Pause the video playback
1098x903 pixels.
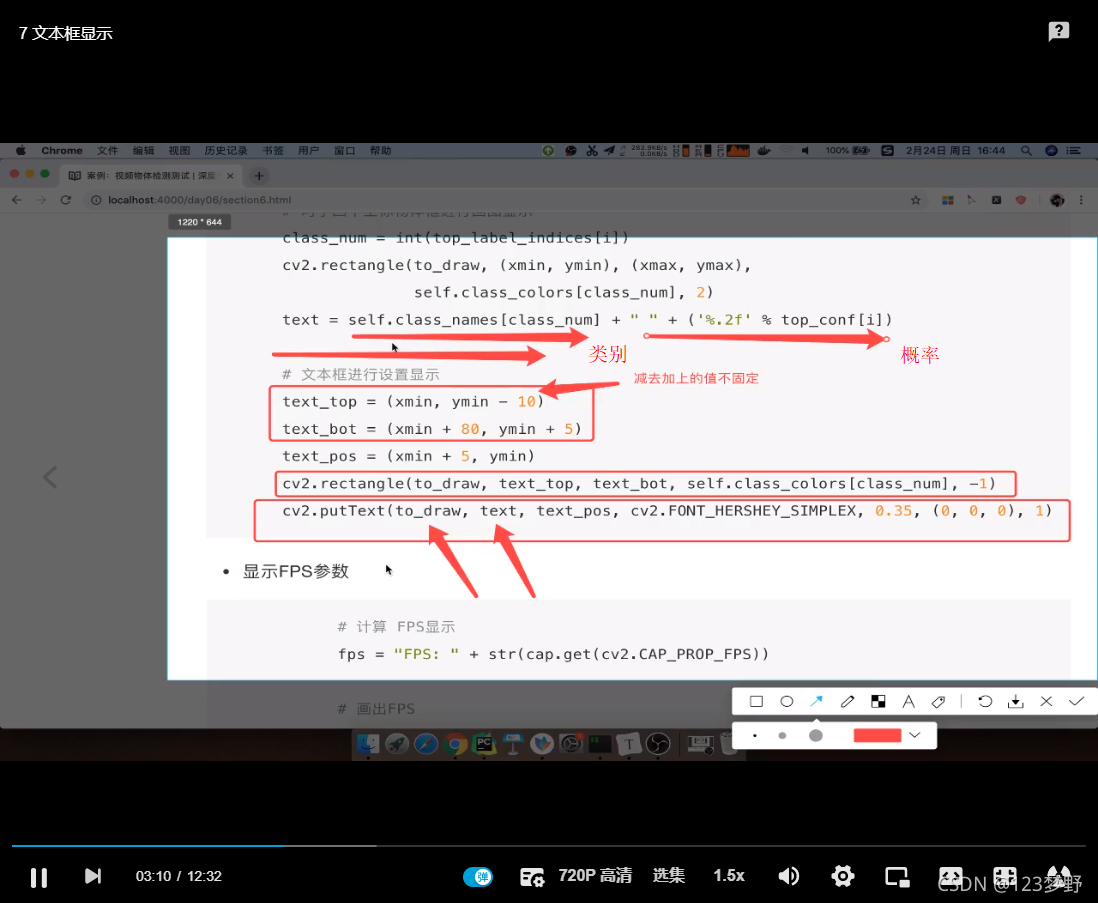point(39,877)
